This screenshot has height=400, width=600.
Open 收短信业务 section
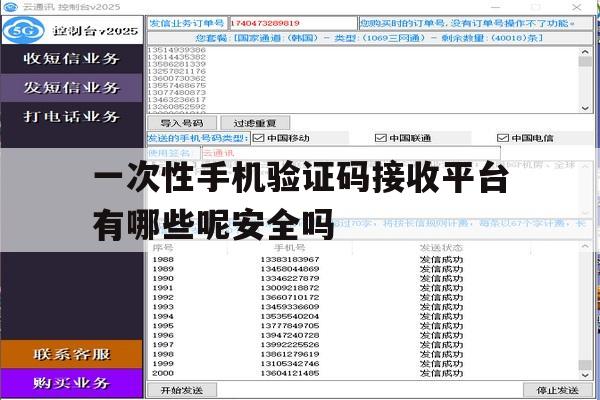[72, 59]
